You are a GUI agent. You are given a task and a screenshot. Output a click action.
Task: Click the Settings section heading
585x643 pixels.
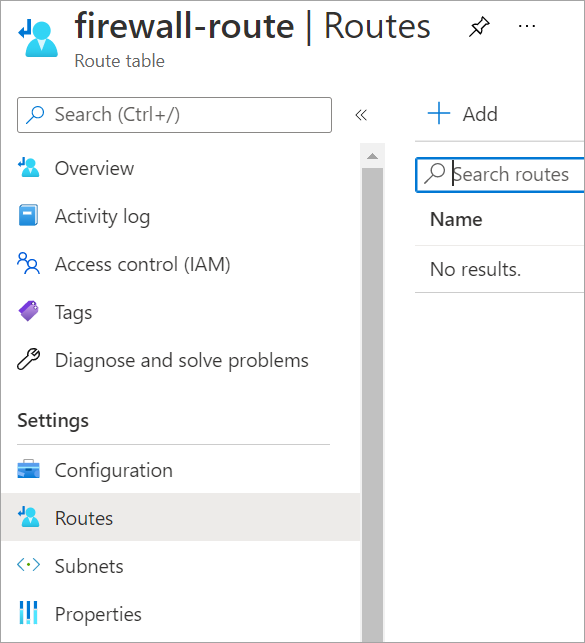pos(53,421)
